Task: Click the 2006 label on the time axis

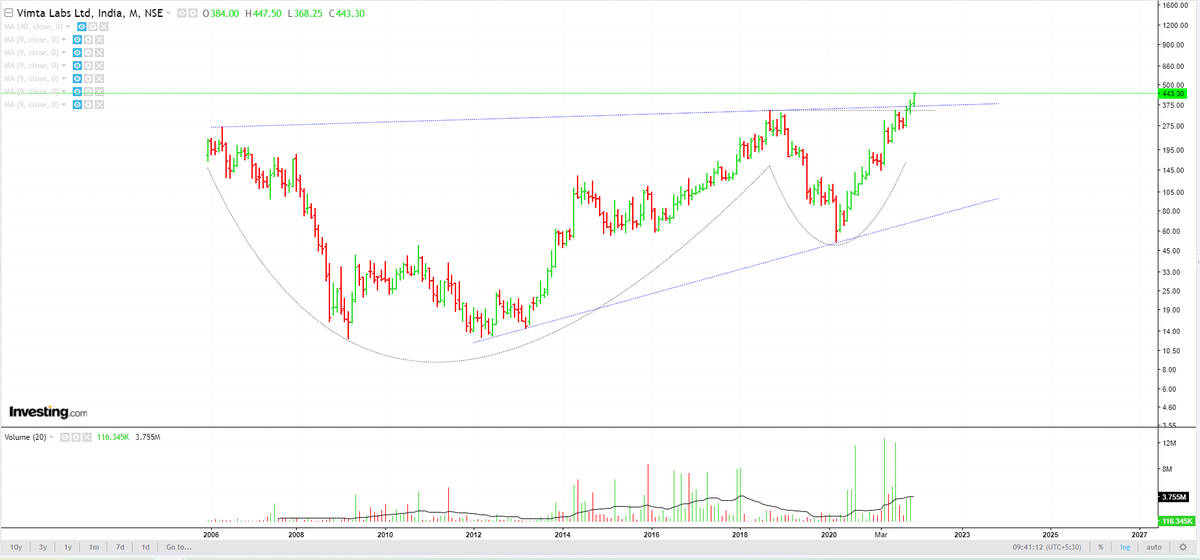Action: click(211, 535)
